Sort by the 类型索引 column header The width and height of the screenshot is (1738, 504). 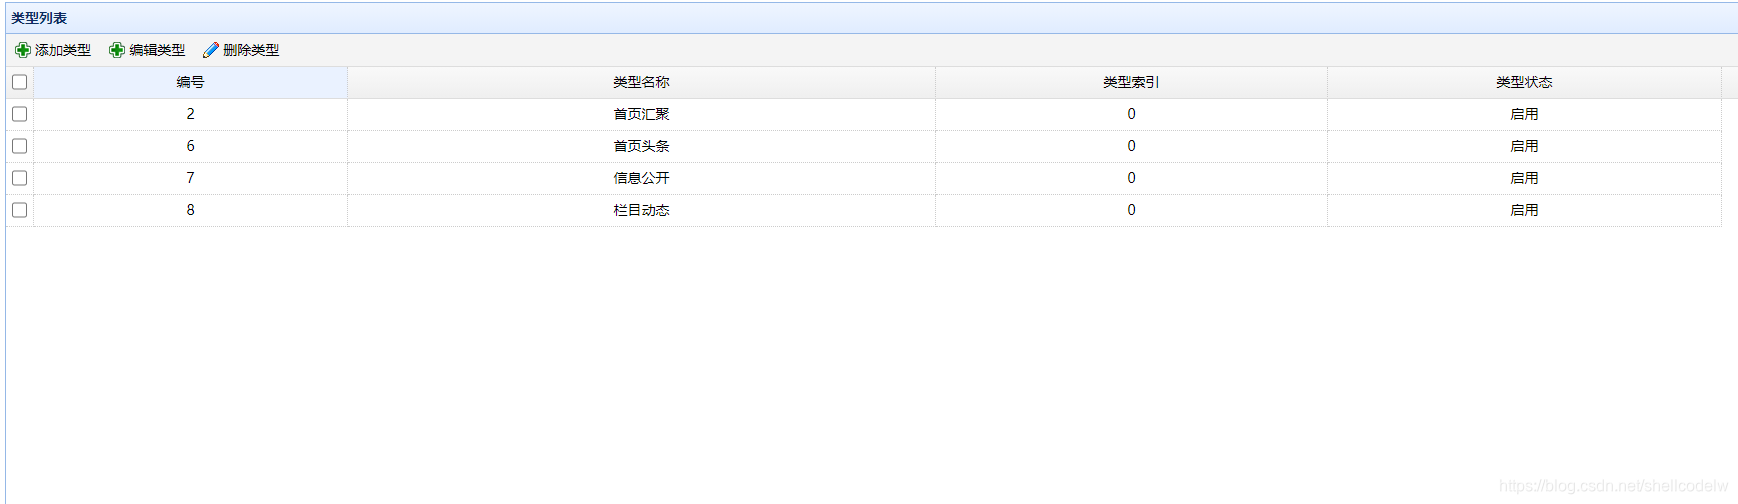(1131, 82)
